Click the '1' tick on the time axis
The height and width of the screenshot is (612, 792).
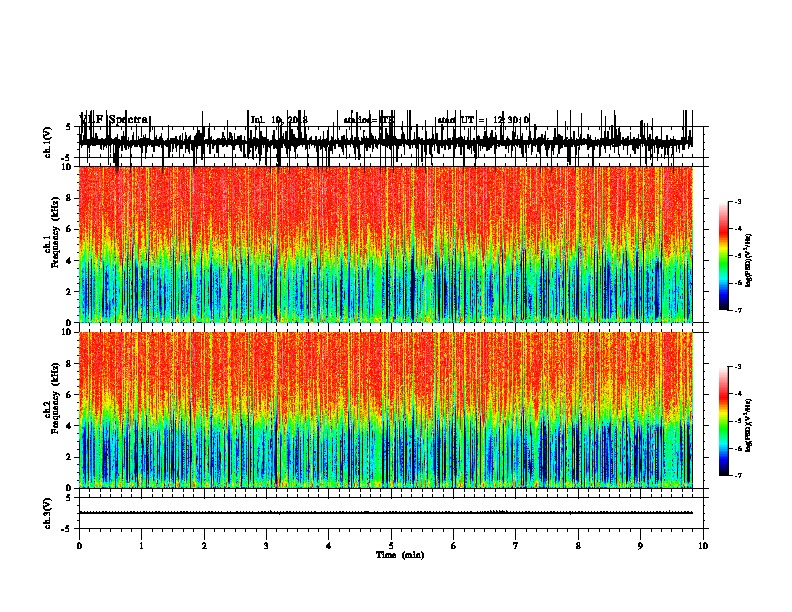(141, 545)
